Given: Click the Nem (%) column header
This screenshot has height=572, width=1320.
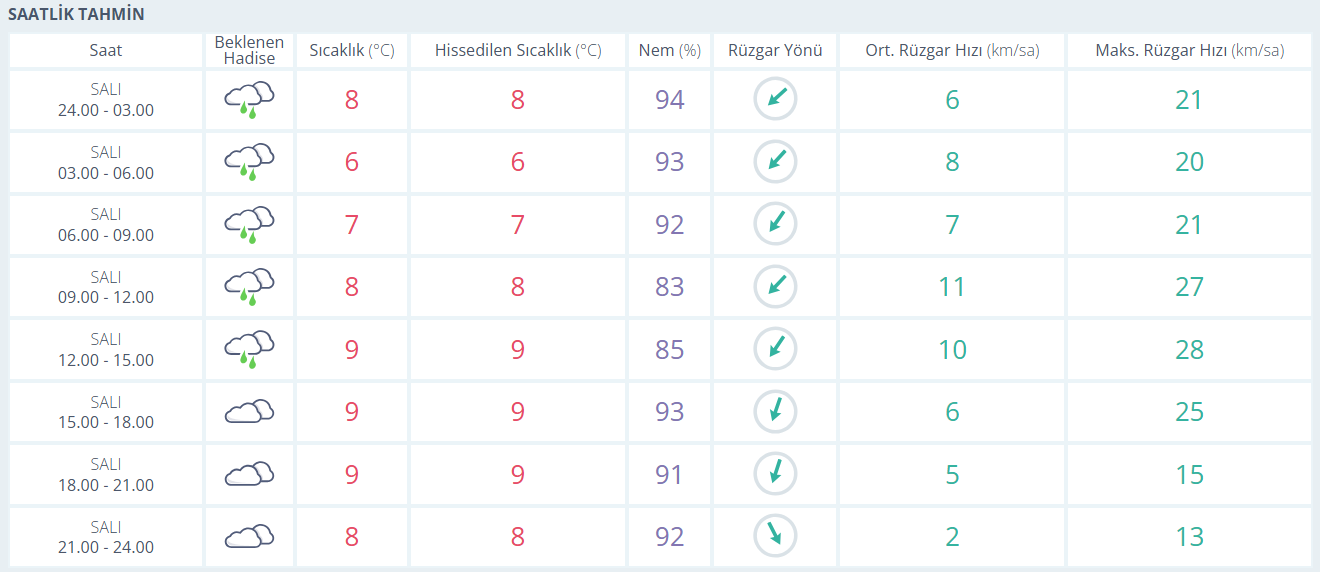Looking at the screenshot, I should point(670,50).
